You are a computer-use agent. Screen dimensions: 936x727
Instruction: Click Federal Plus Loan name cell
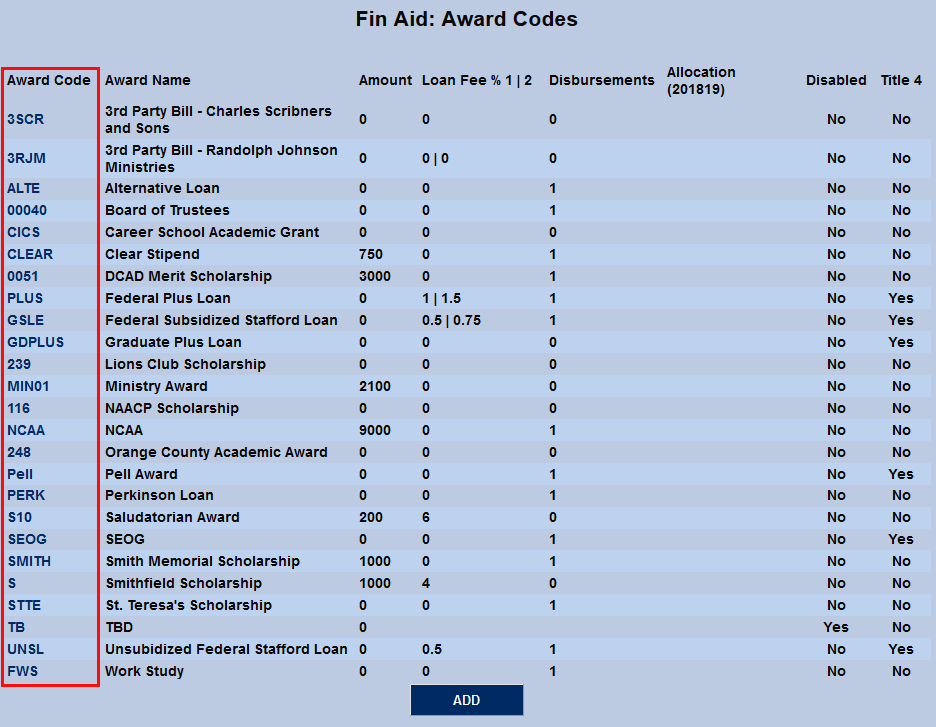tap(168, 298)
